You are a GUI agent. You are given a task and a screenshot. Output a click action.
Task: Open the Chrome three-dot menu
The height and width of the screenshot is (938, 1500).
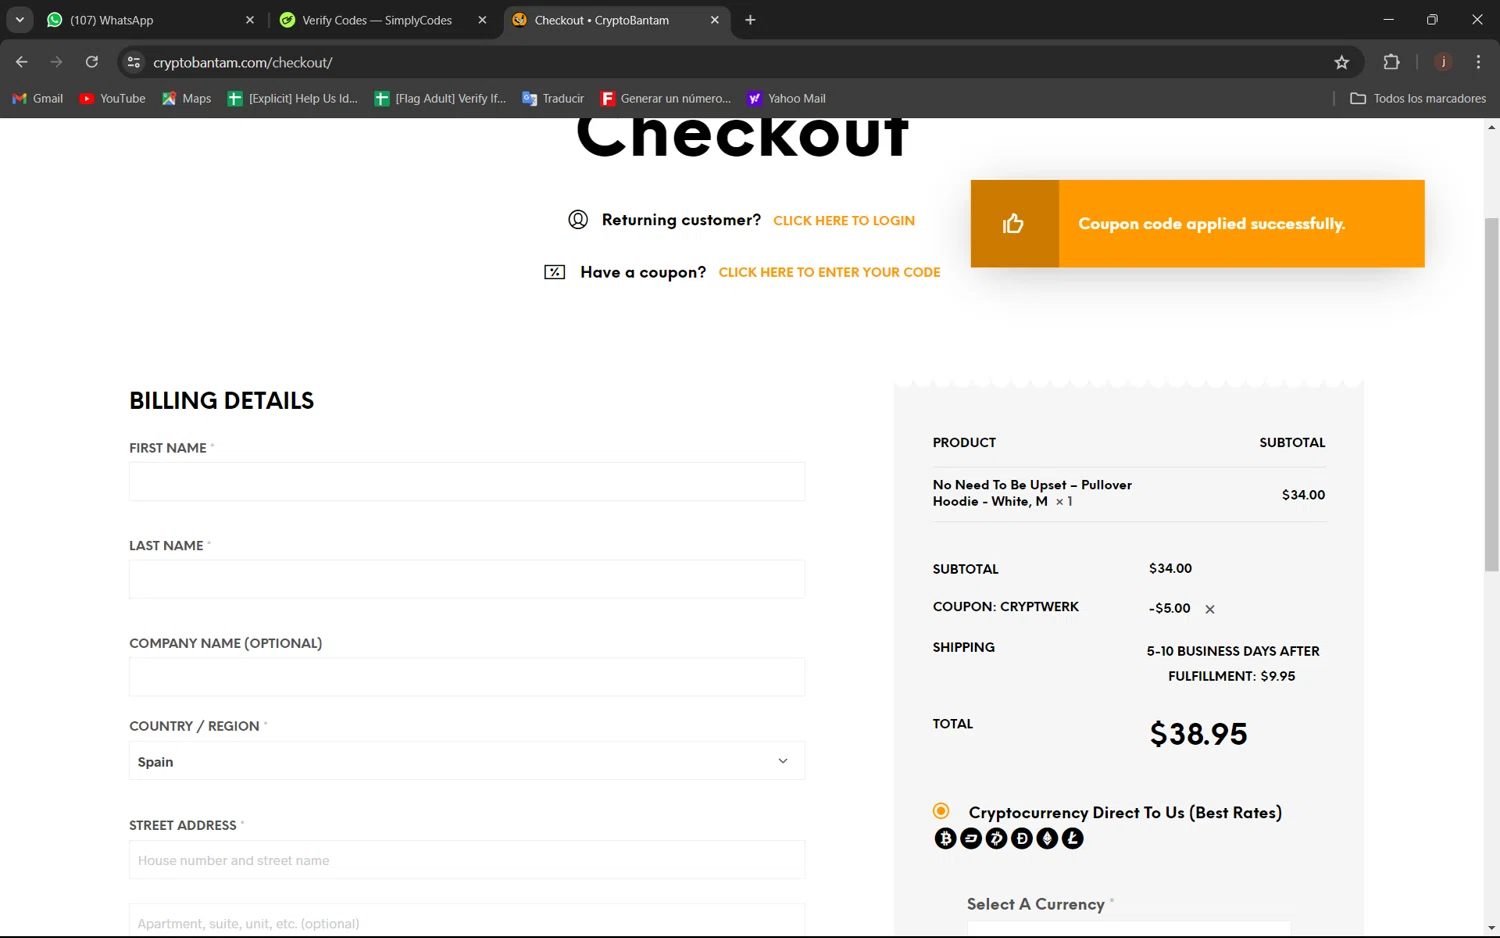point(1478,62)
